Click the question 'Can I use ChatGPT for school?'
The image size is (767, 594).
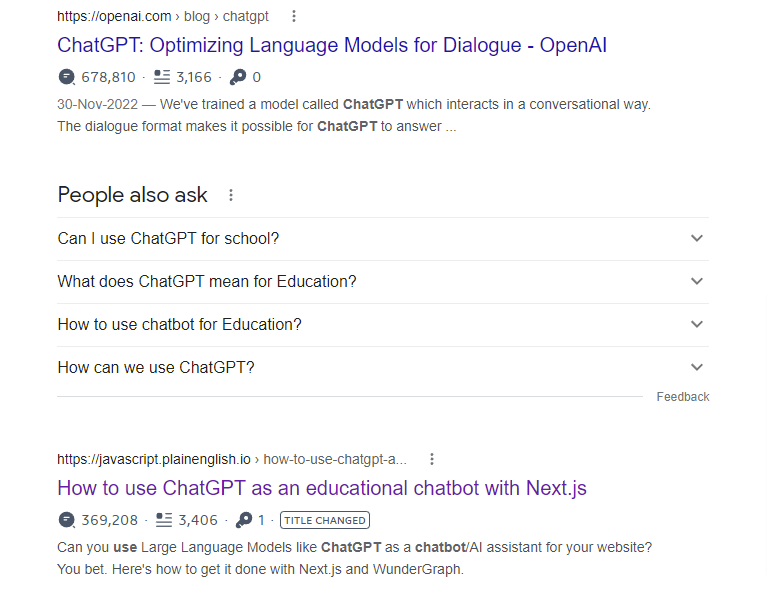[x=168, y=238]
